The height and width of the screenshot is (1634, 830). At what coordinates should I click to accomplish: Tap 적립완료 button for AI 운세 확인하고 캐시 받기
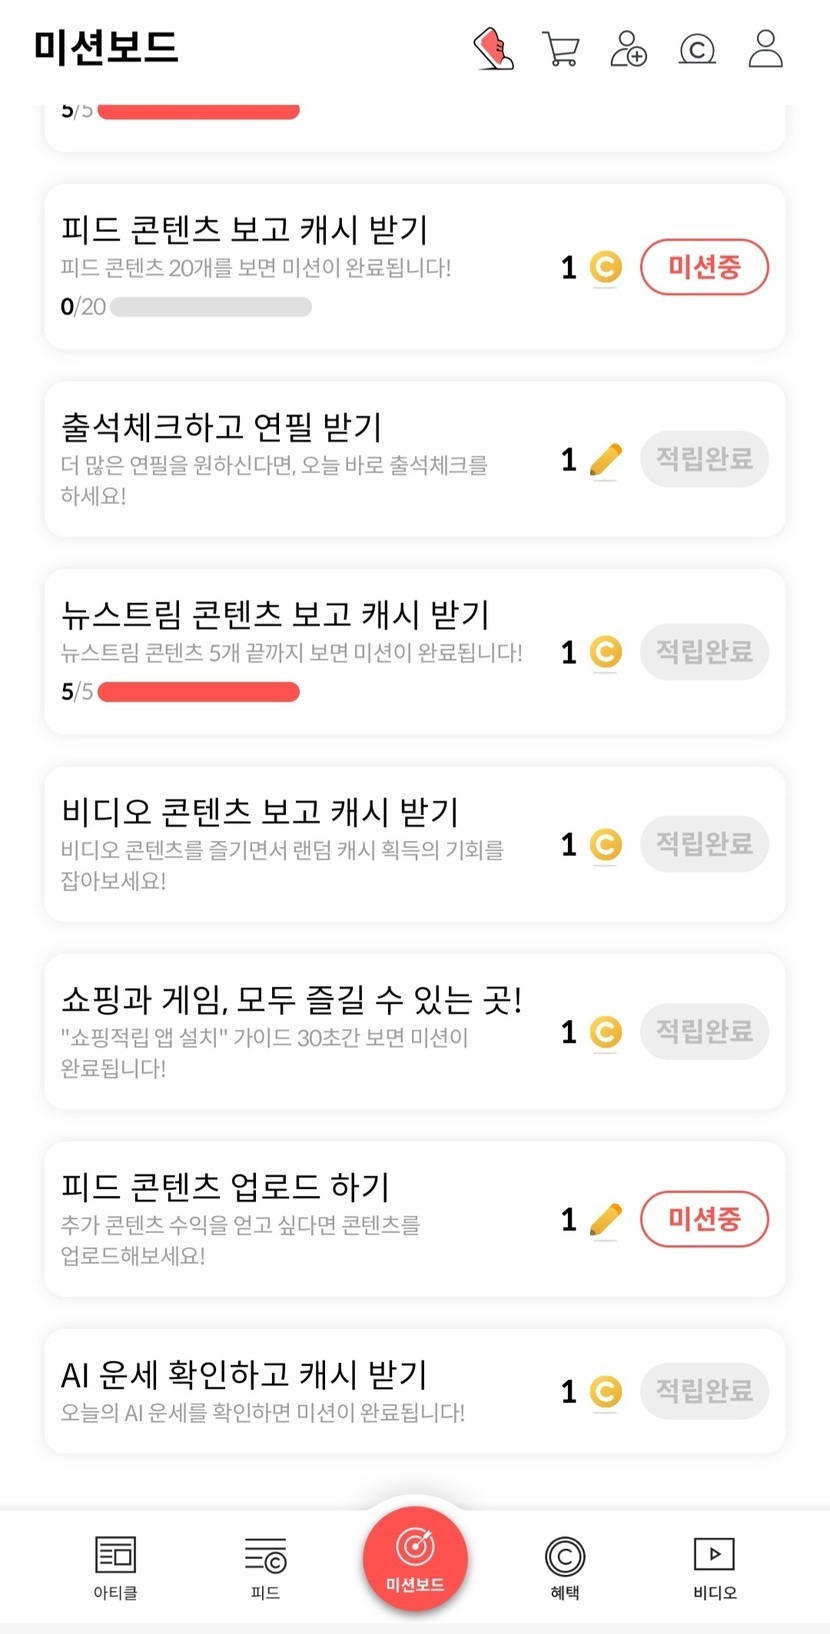pyautogui.click(x=704, y=1391)
